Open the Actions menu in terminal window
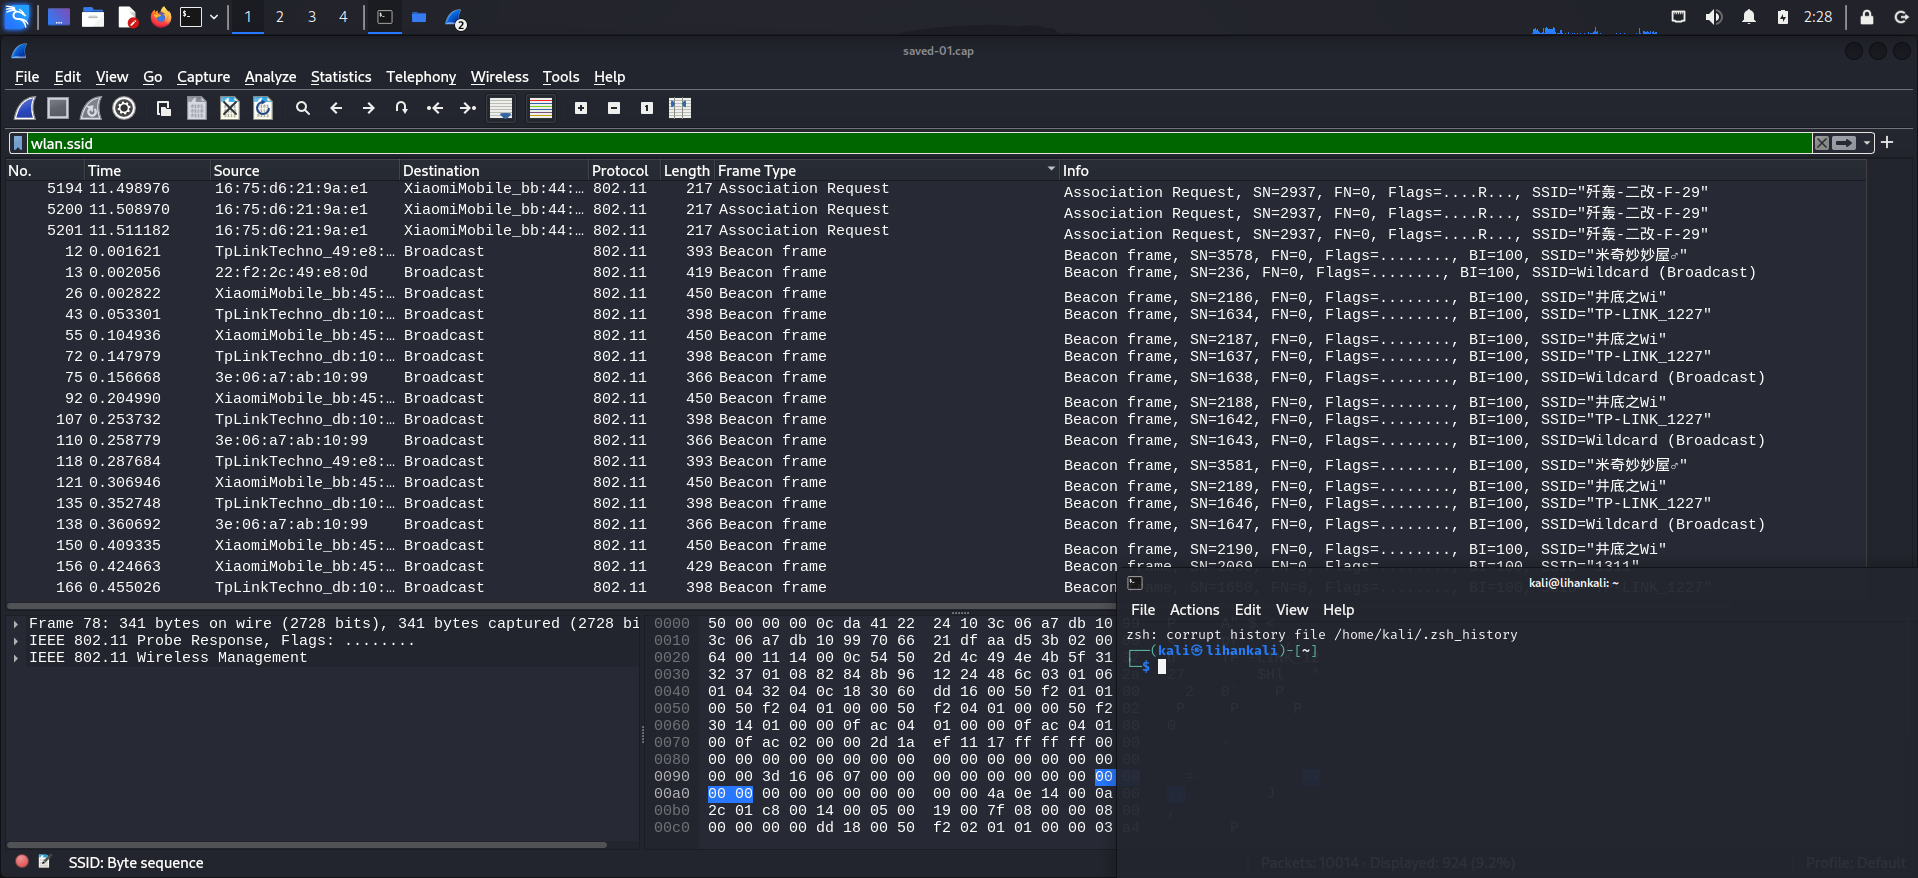This screenshot has width=1918, height=878. 1194,610
